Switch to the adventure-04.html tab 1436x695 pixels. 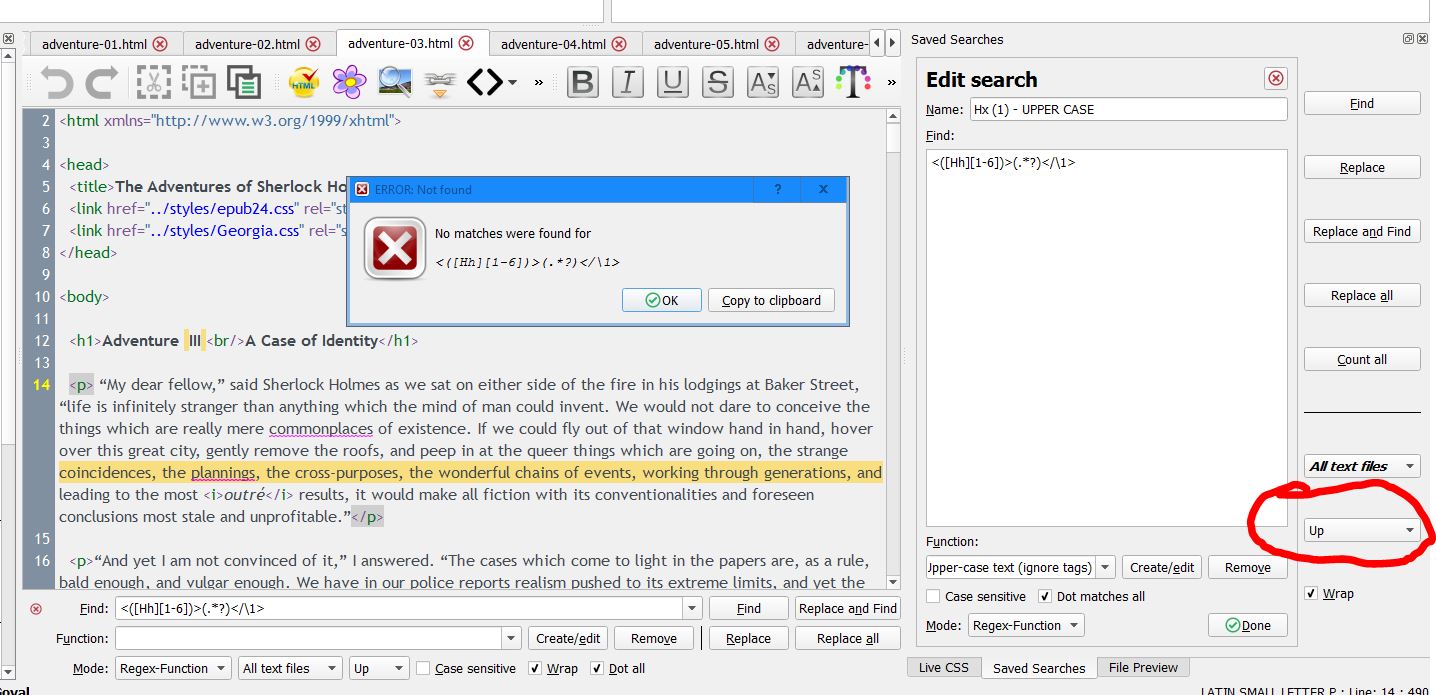coord(553,44)
